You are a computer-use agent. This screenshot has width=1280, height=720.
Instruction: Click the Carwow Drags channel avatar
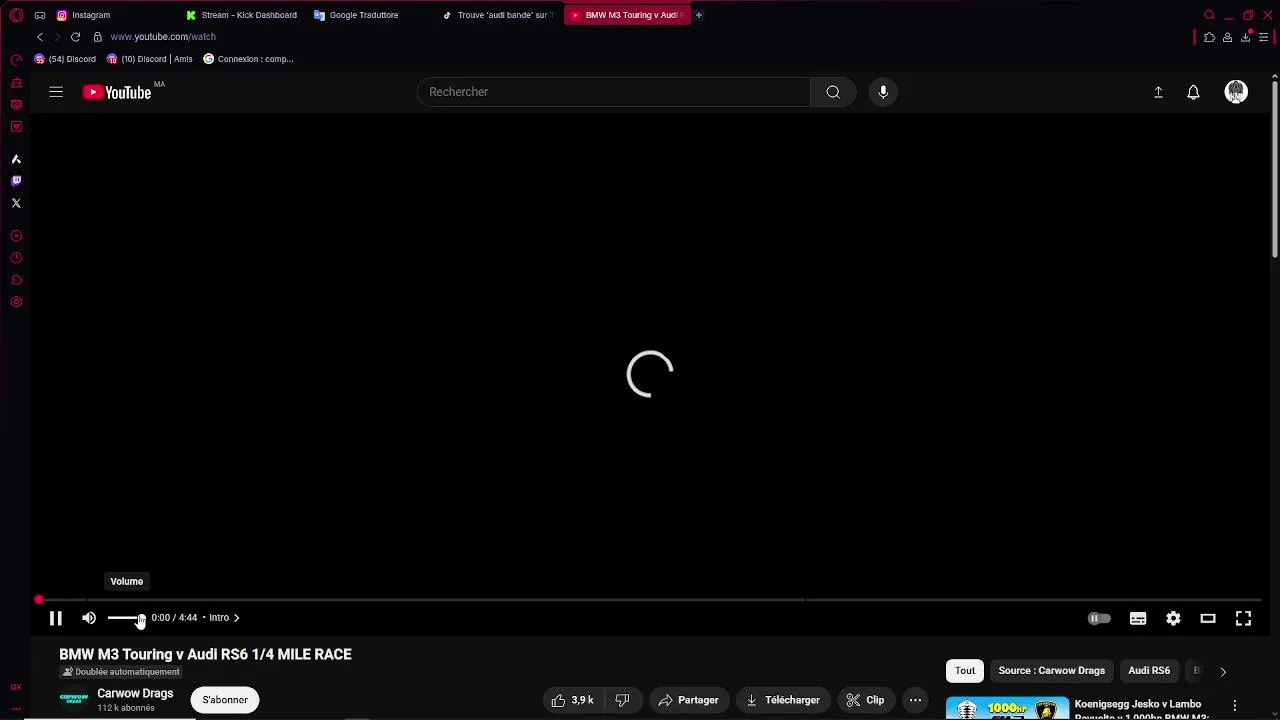[x=74, y=699]
